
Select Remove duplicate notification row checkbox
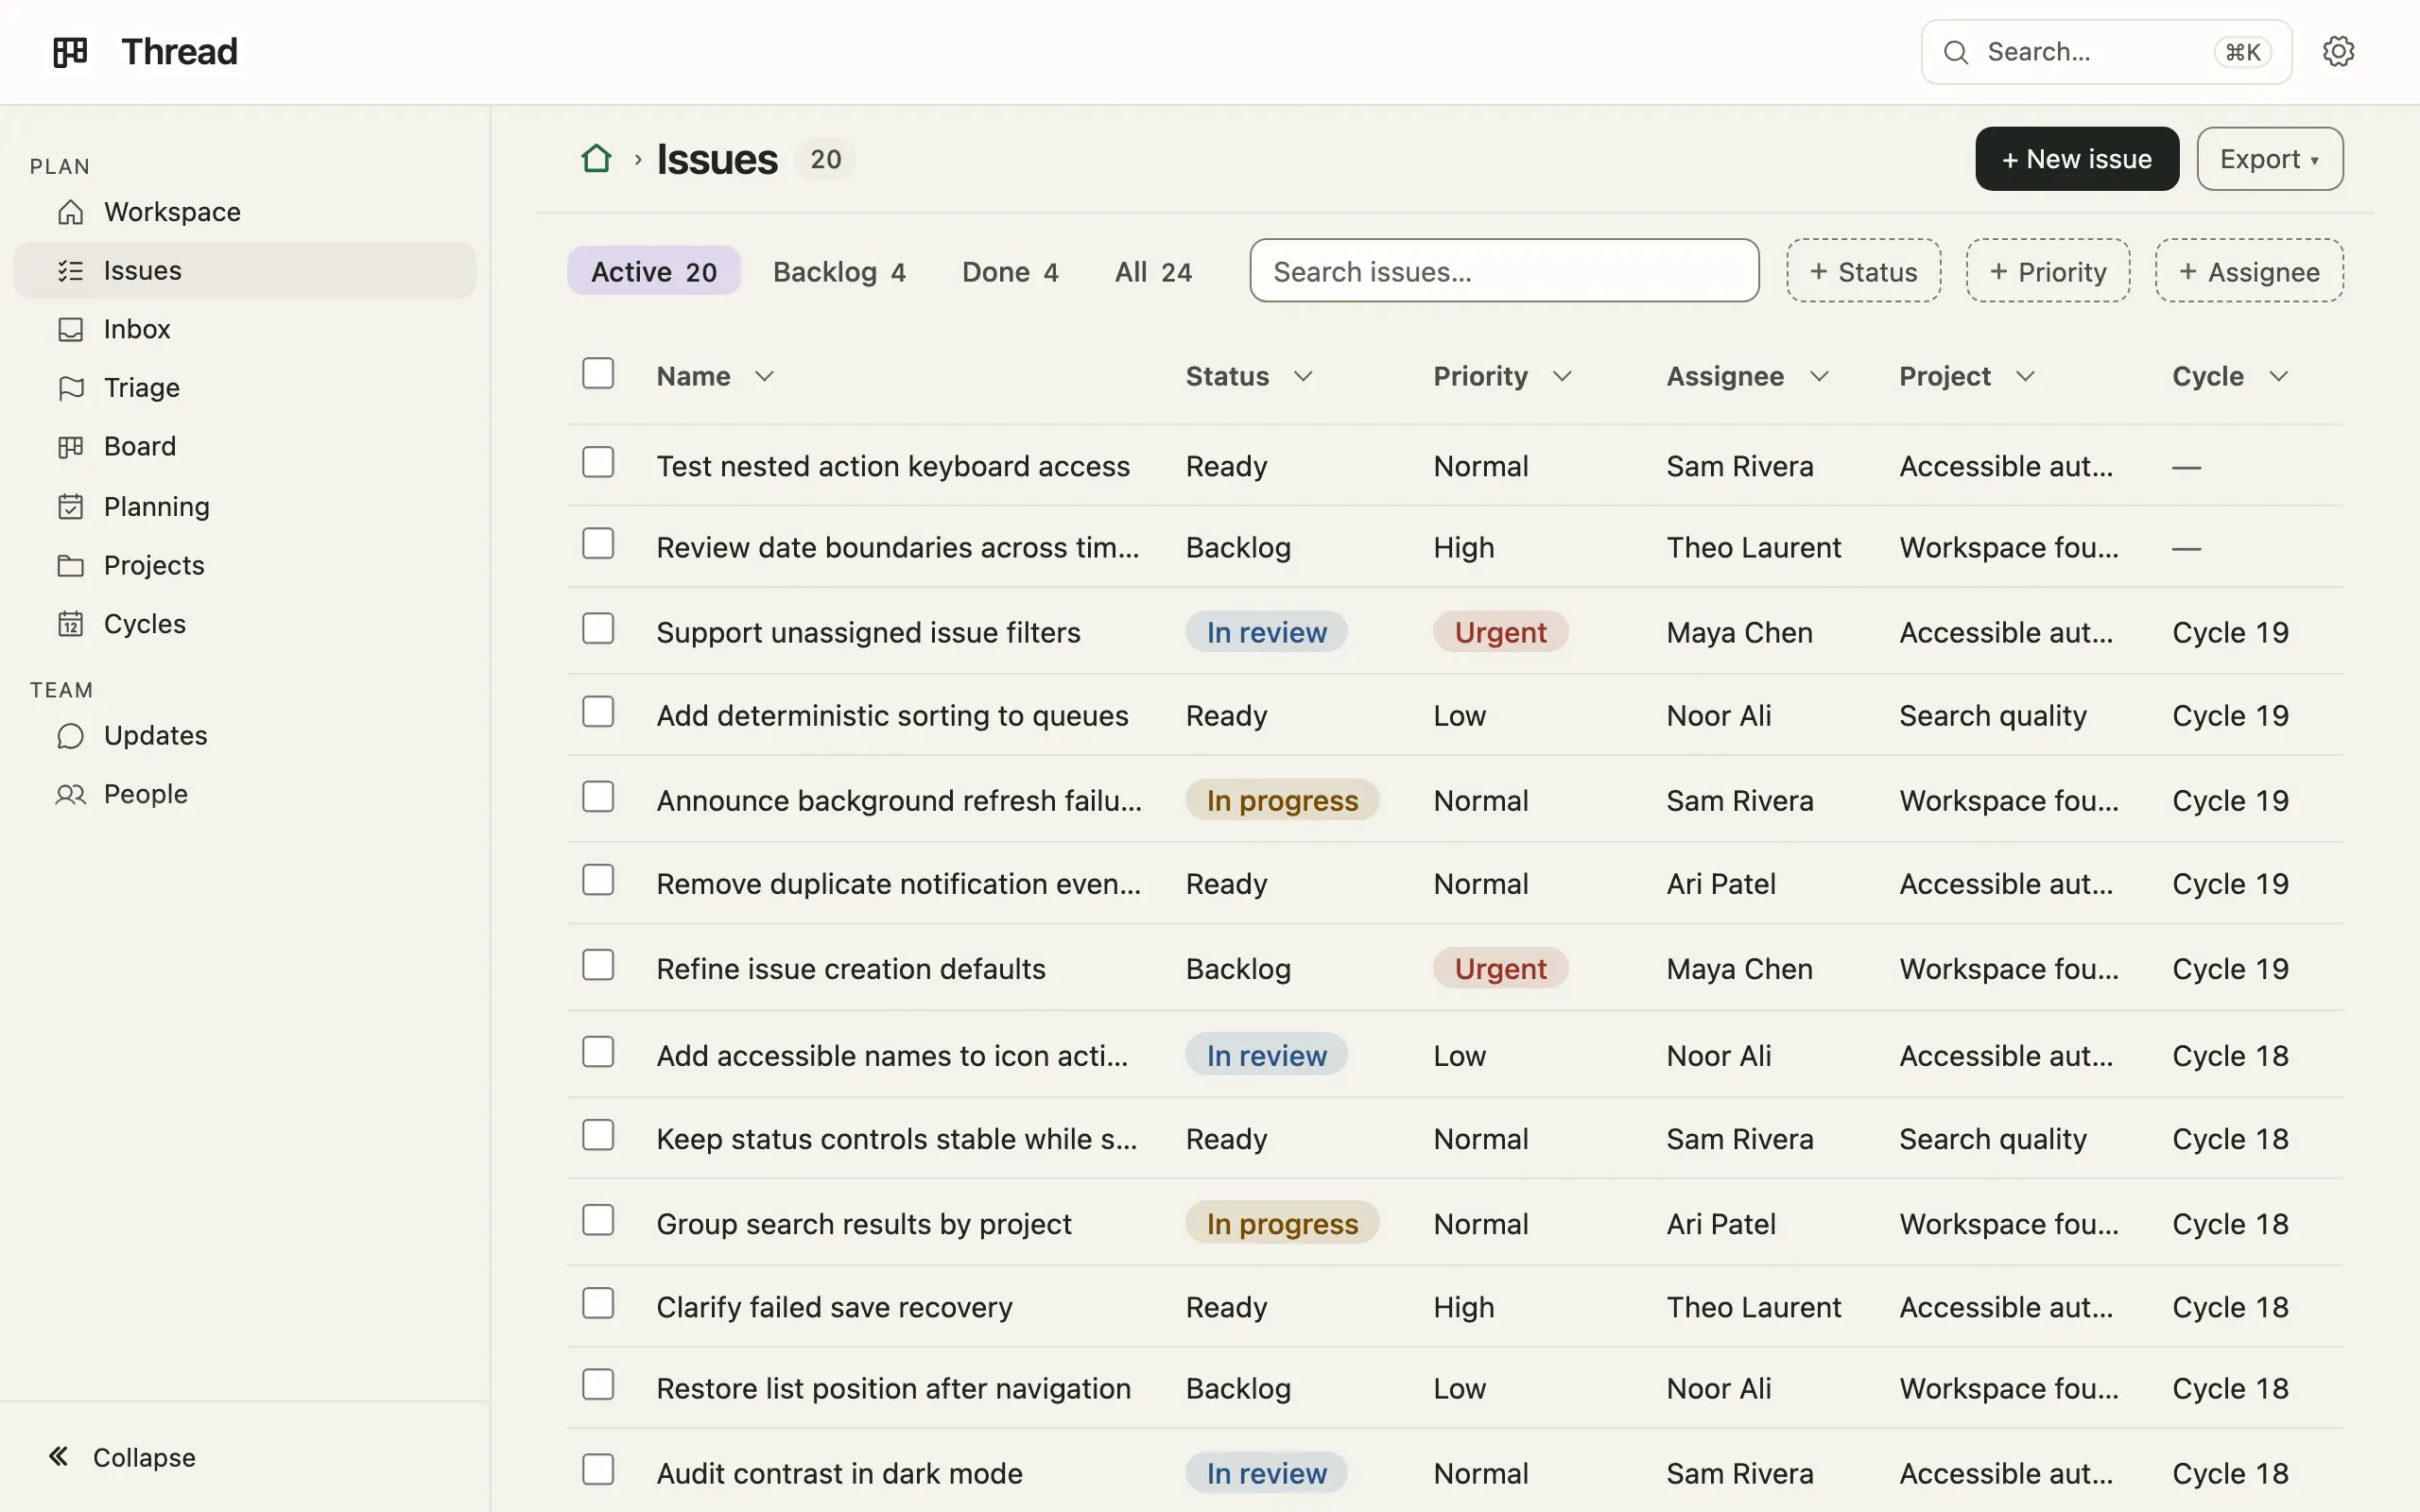(598, 880)
